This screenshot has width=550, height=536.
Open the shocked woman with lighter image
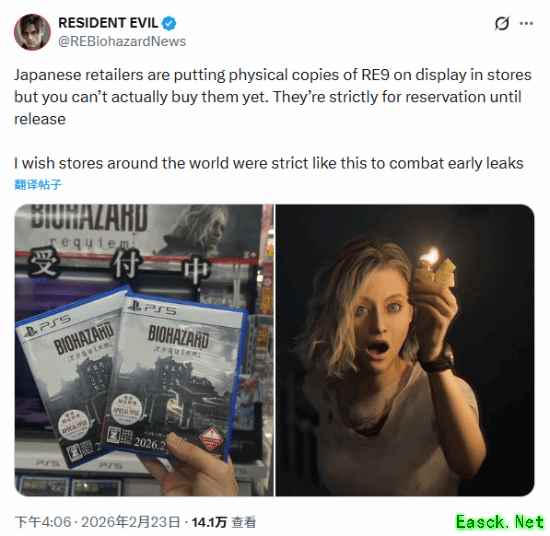point(405,350)
